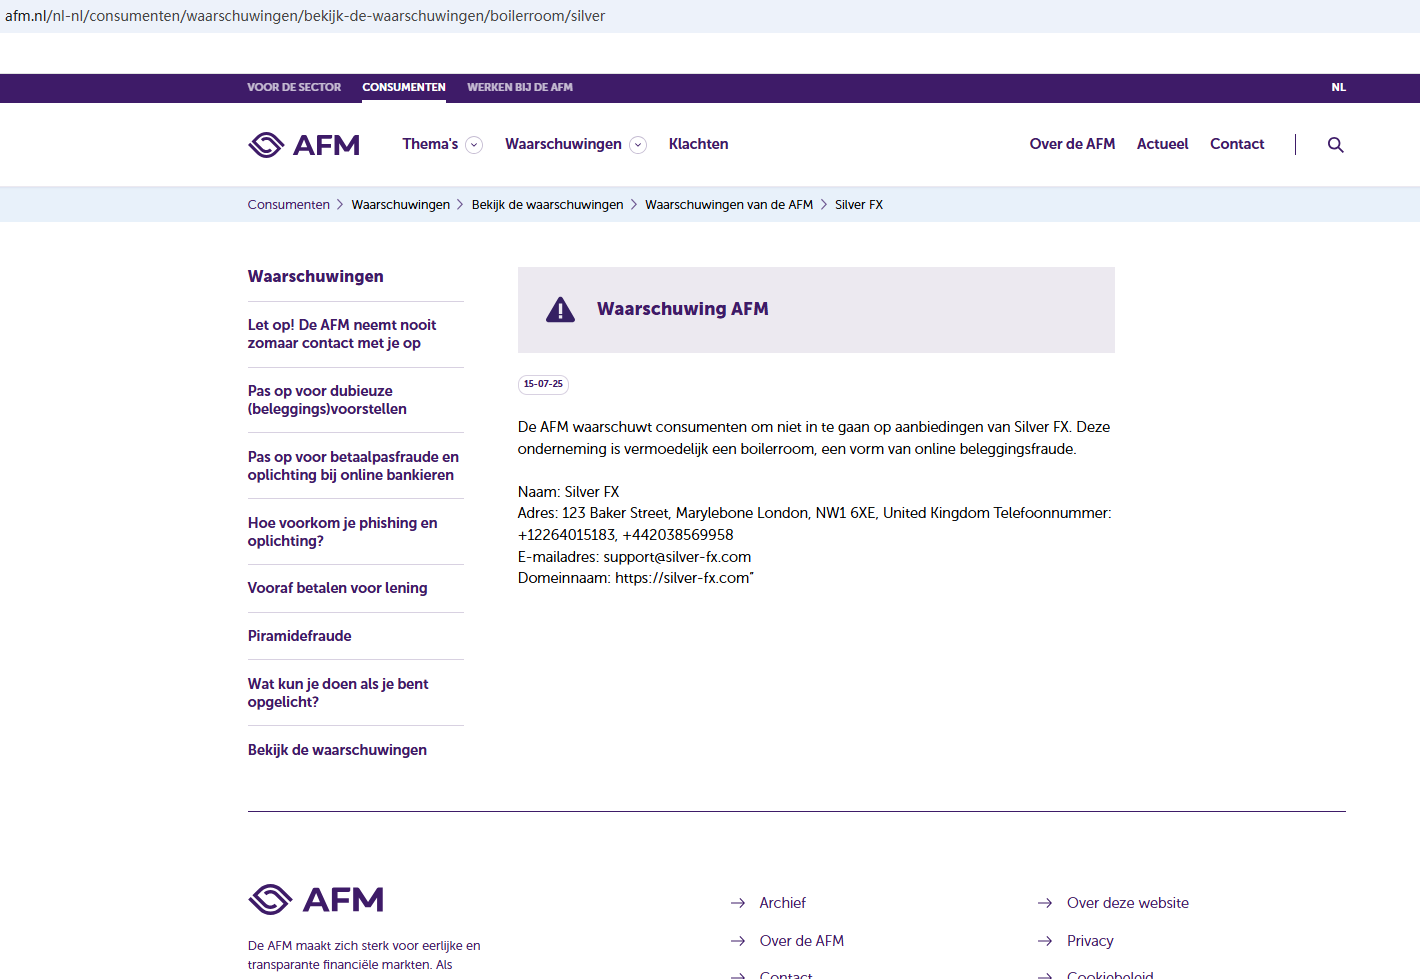Switch to the Voor de sector tab

pos(294,87)
